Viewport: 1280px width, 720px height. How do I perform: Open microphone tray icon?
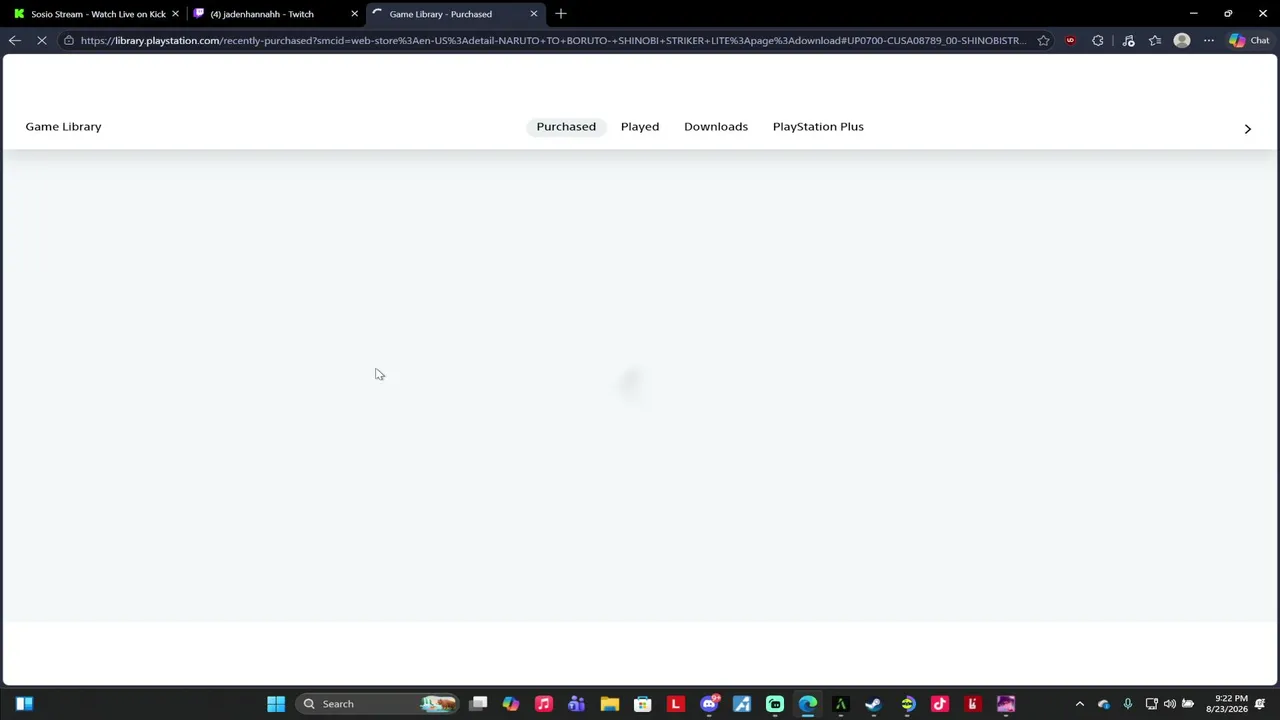pyautogui.click(x=1127, y=704)
